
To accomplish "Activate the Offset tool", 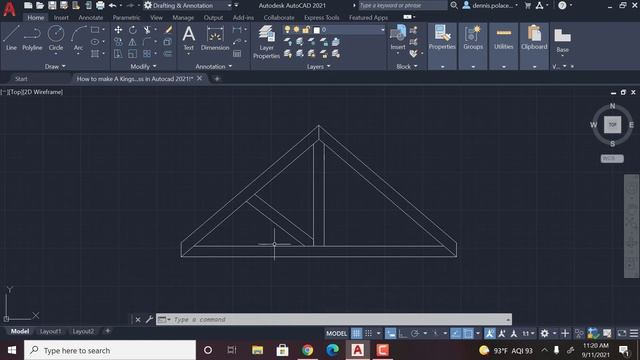I will pyautogui.click(x=168, y=53).
